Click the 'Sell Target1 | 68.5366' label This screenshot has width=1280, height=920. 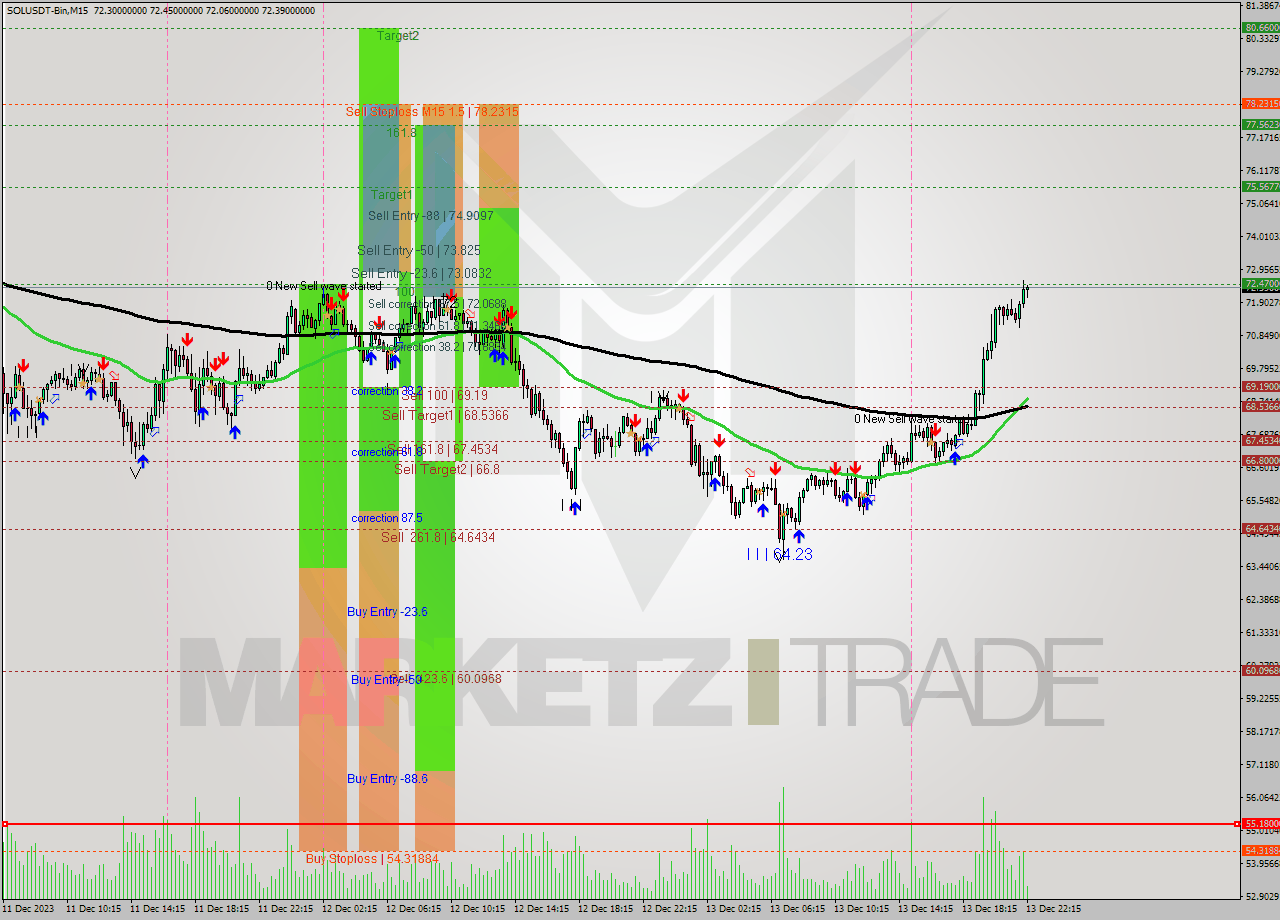coord(445,415)
